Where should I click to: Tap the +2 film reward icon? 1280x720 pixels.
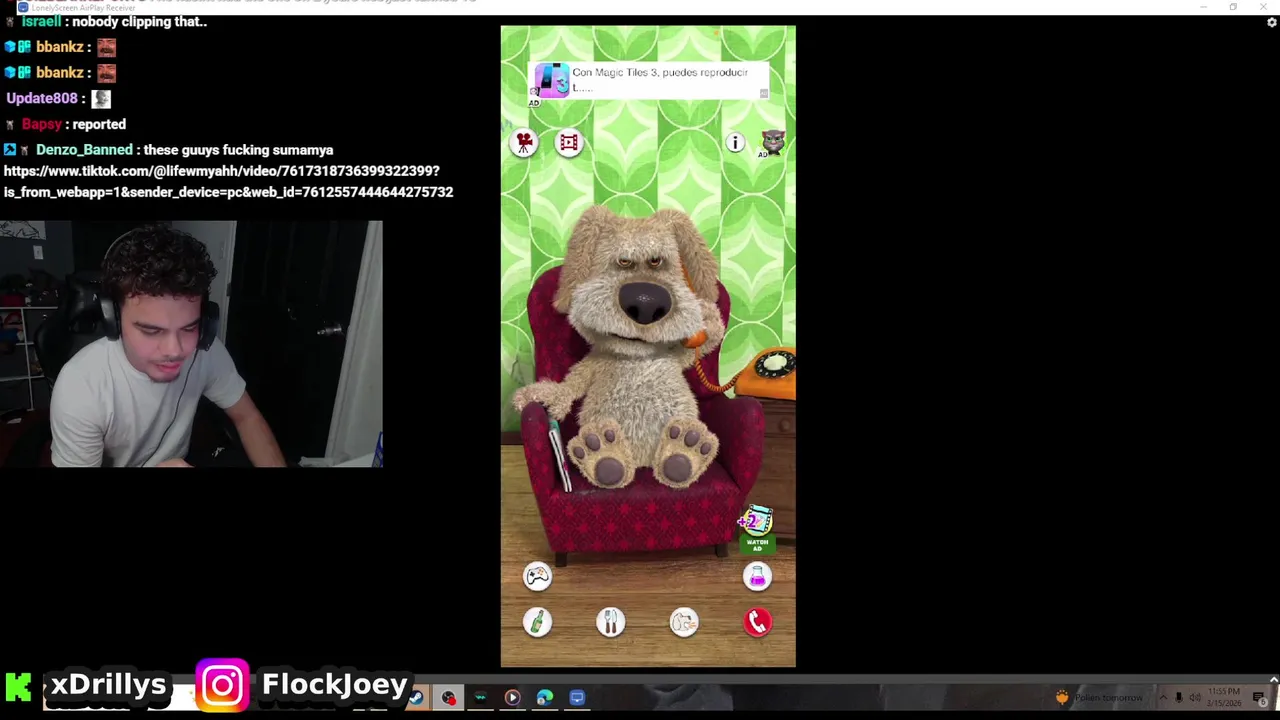755,520
